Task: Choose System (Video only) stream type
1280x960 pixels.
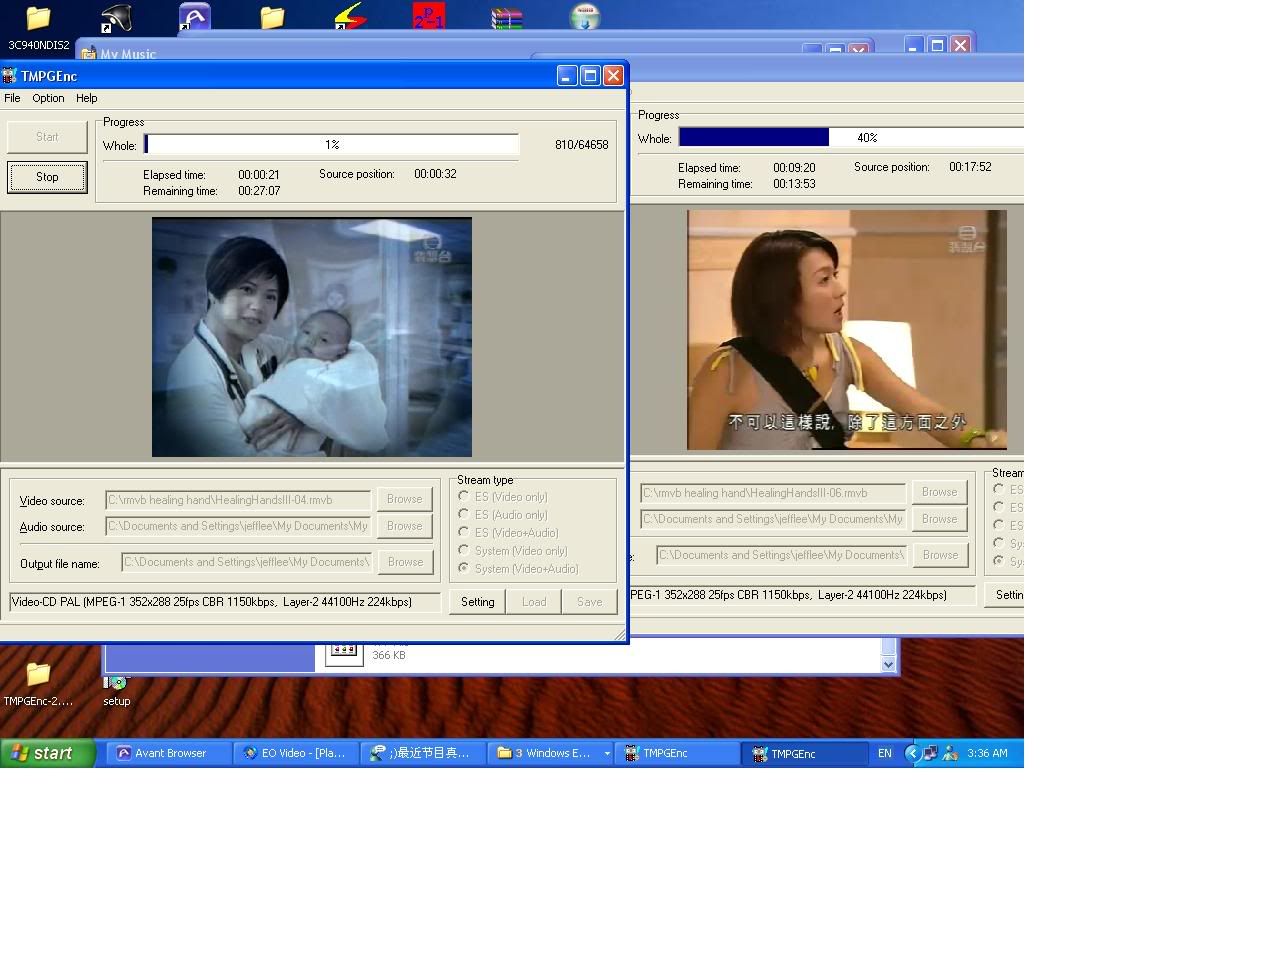Action: 464,550
